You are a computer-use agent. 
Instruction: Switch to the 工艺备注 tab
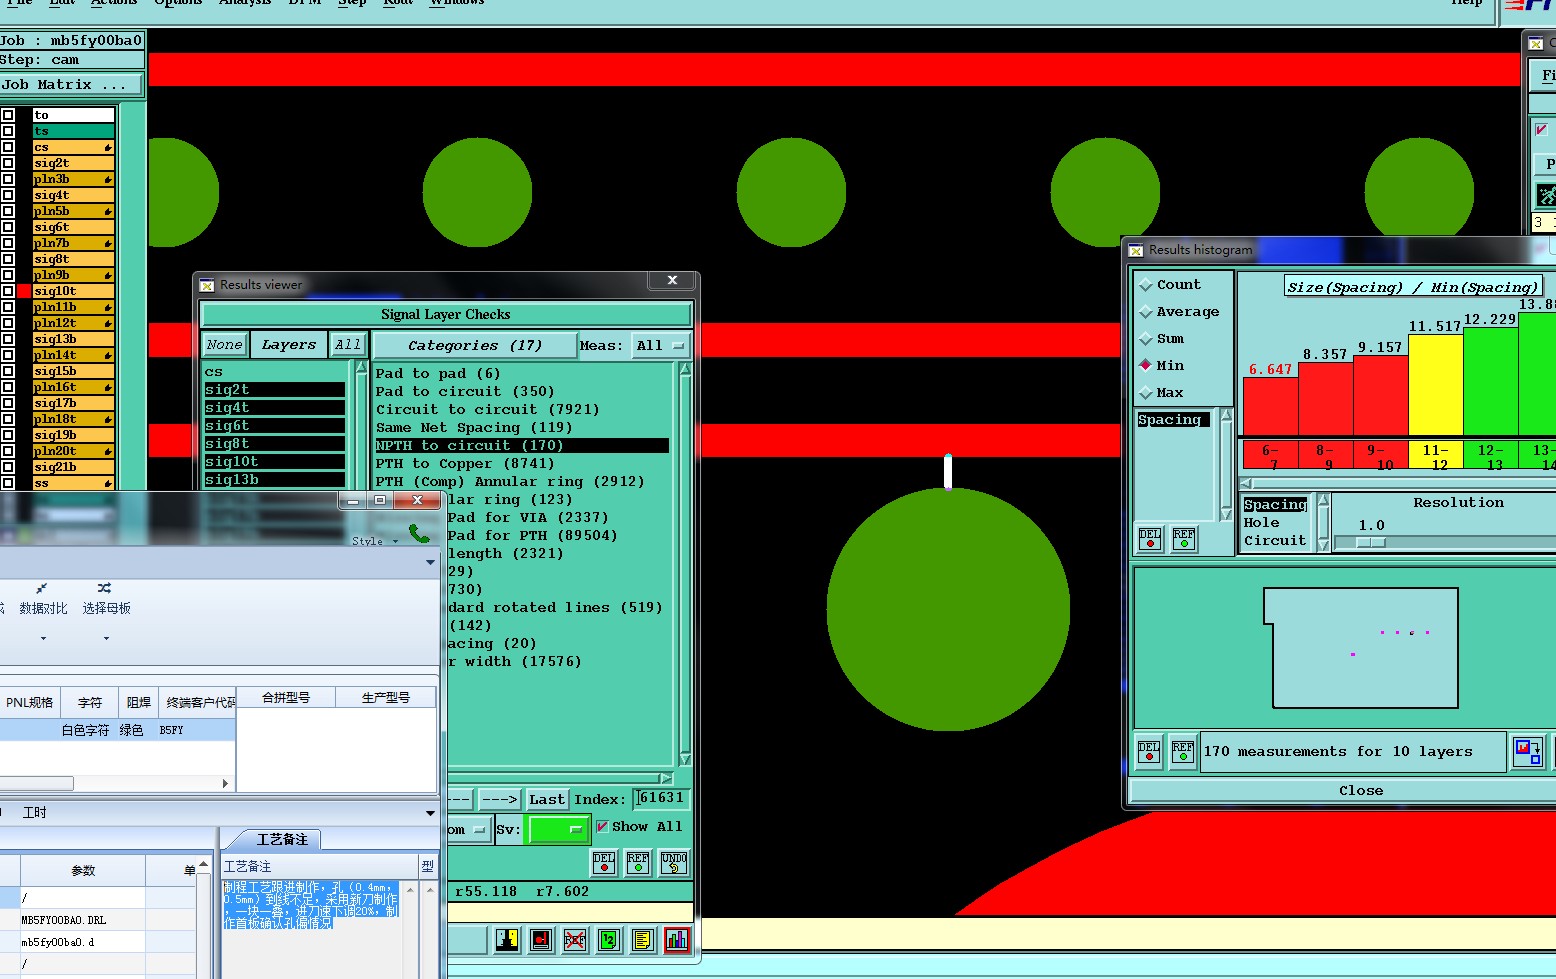click(281, 839)
